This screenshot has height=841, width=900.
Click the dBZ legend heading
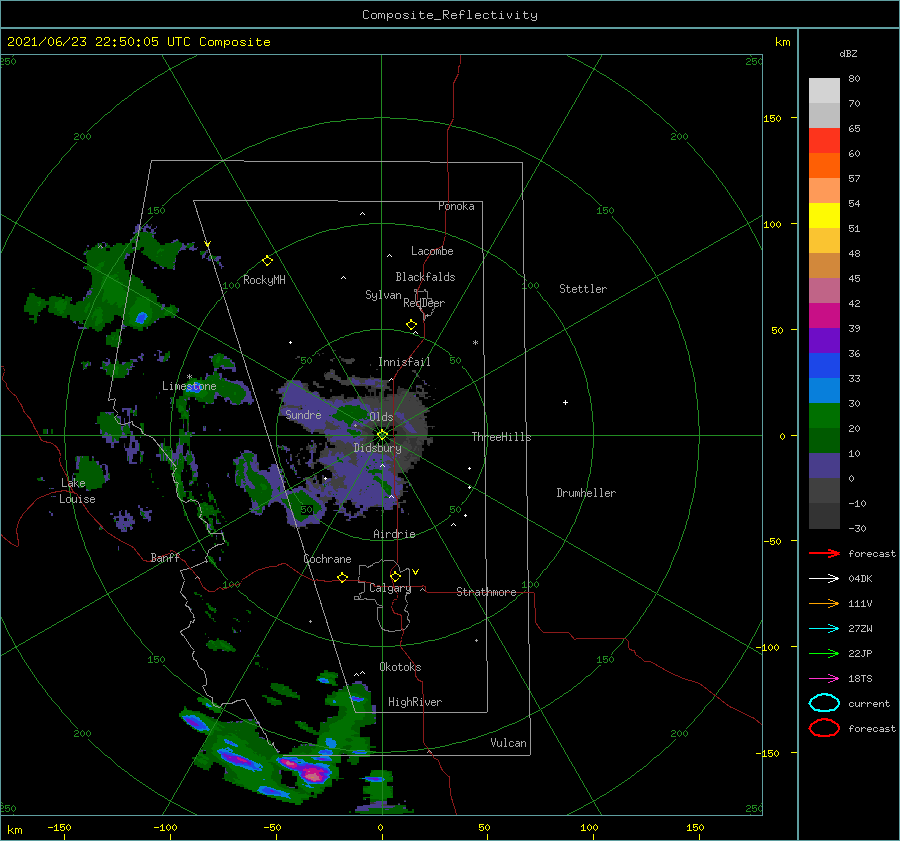tap(848, 53)
